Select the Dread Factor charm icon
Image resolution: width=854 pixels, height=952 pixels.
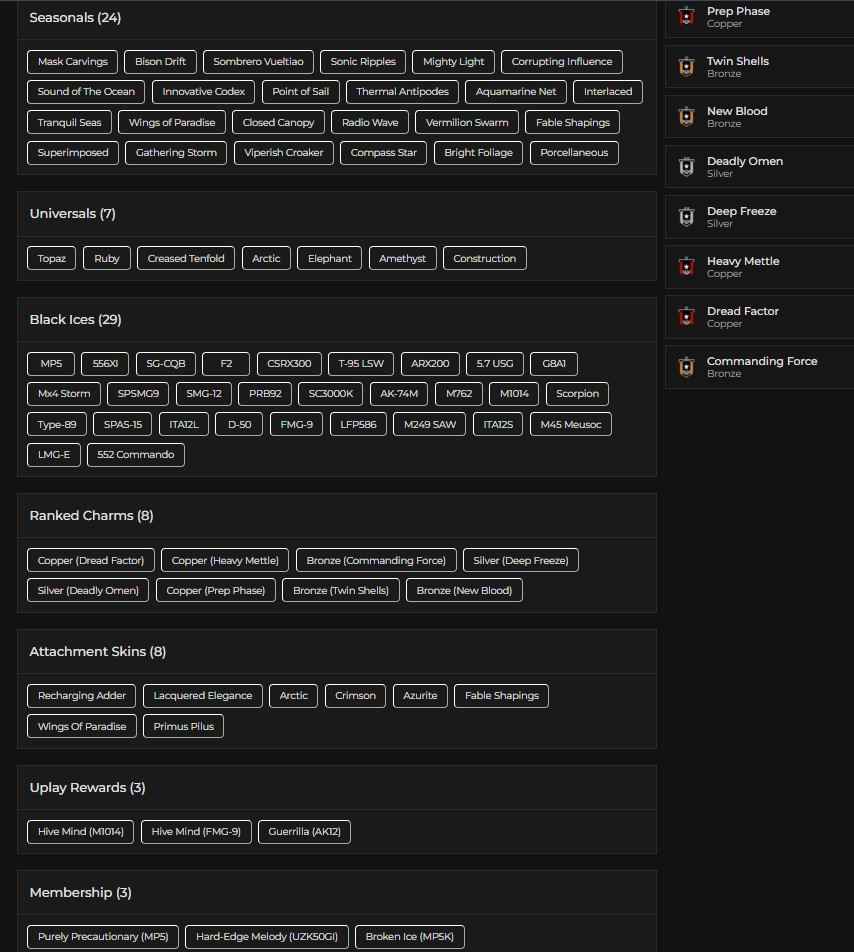coord(686,317)
